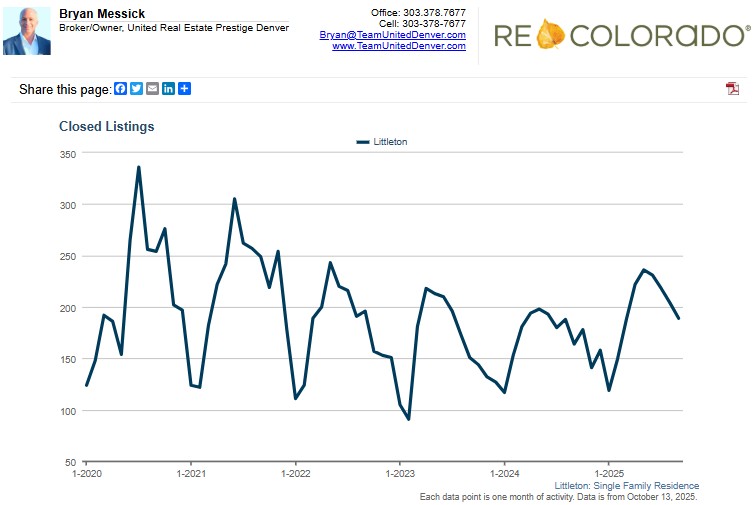
Task: Toggle the Littleton series legend label
Action: point(390,142)
